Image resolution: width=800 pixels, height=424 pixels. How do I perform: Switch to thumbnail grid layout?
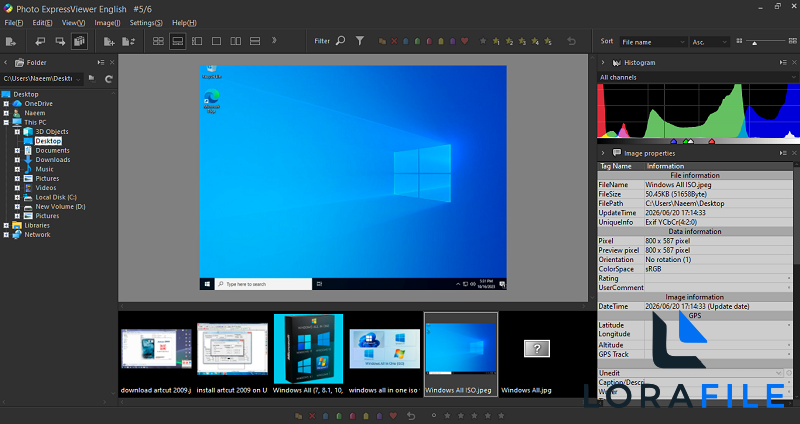158,41
